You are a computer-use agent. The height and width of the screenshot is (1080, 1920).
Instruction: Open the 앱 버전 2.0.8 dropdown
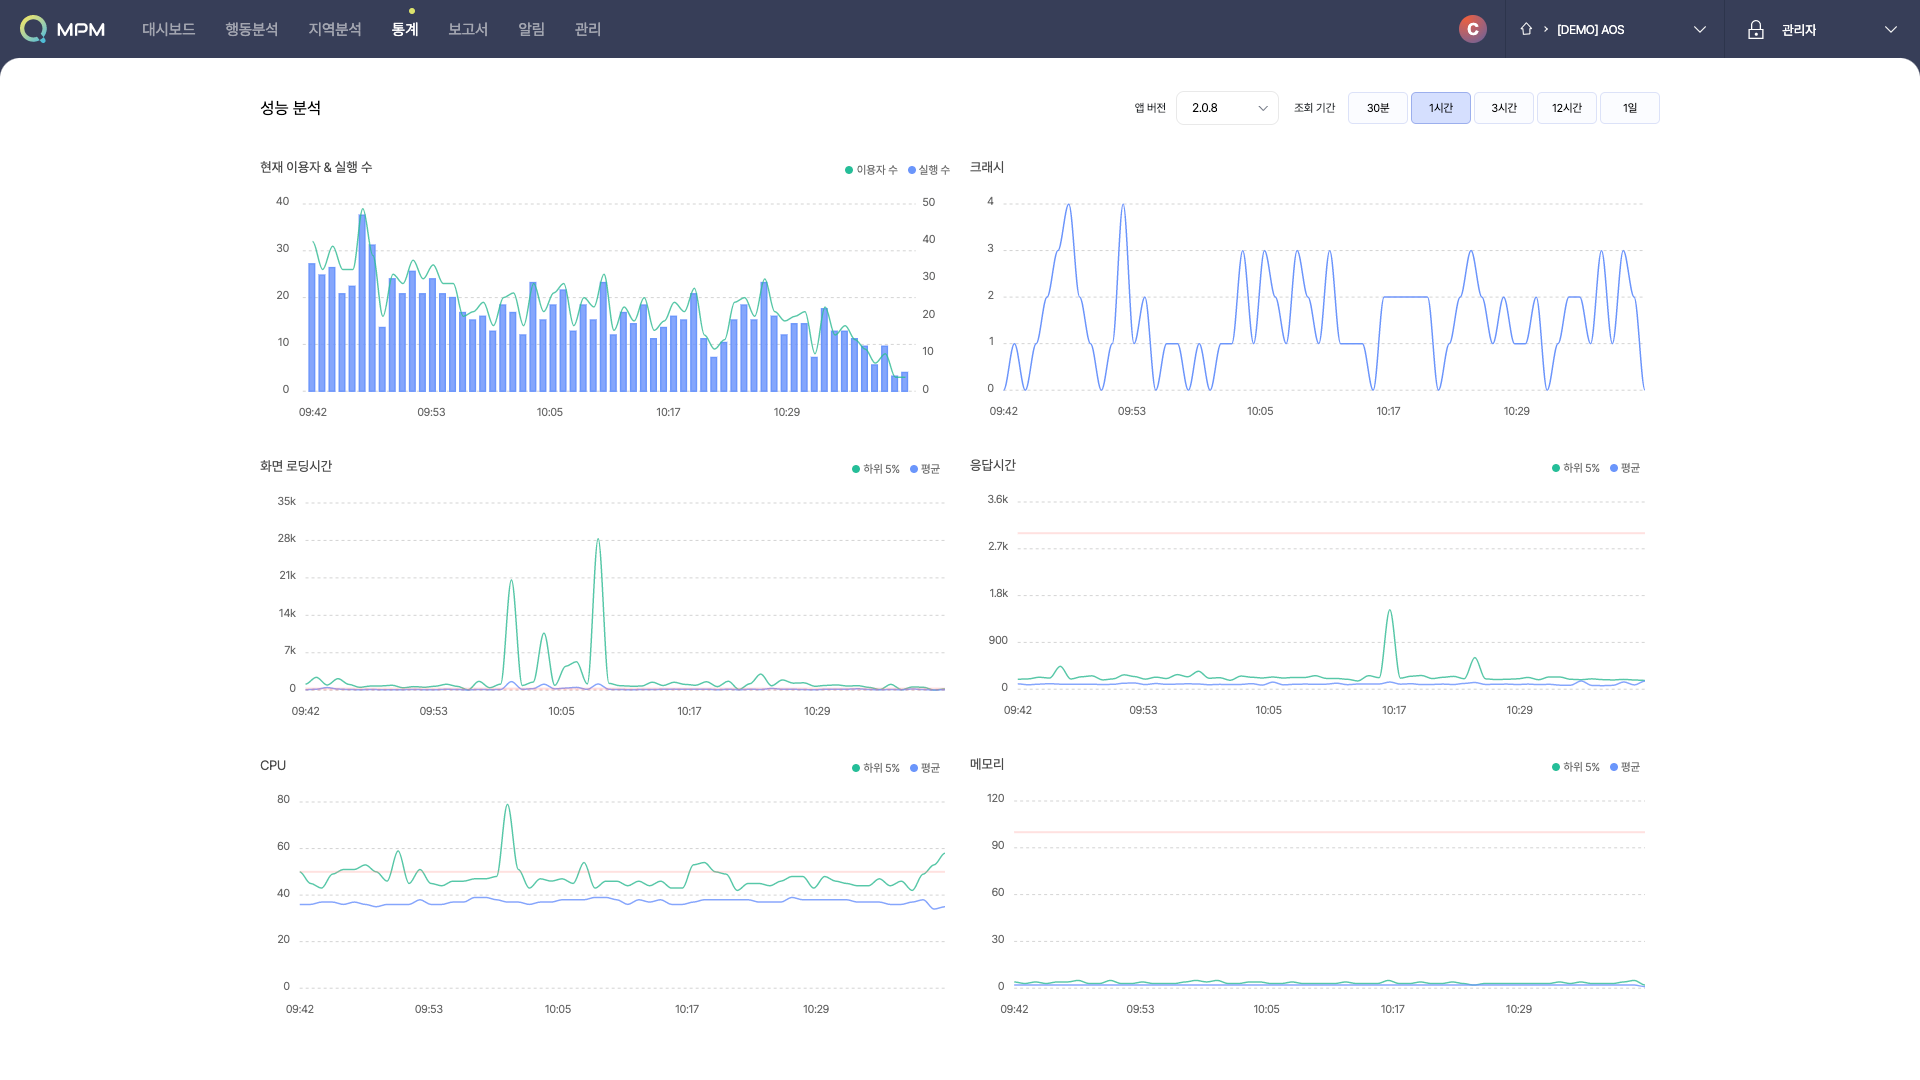1227,108
